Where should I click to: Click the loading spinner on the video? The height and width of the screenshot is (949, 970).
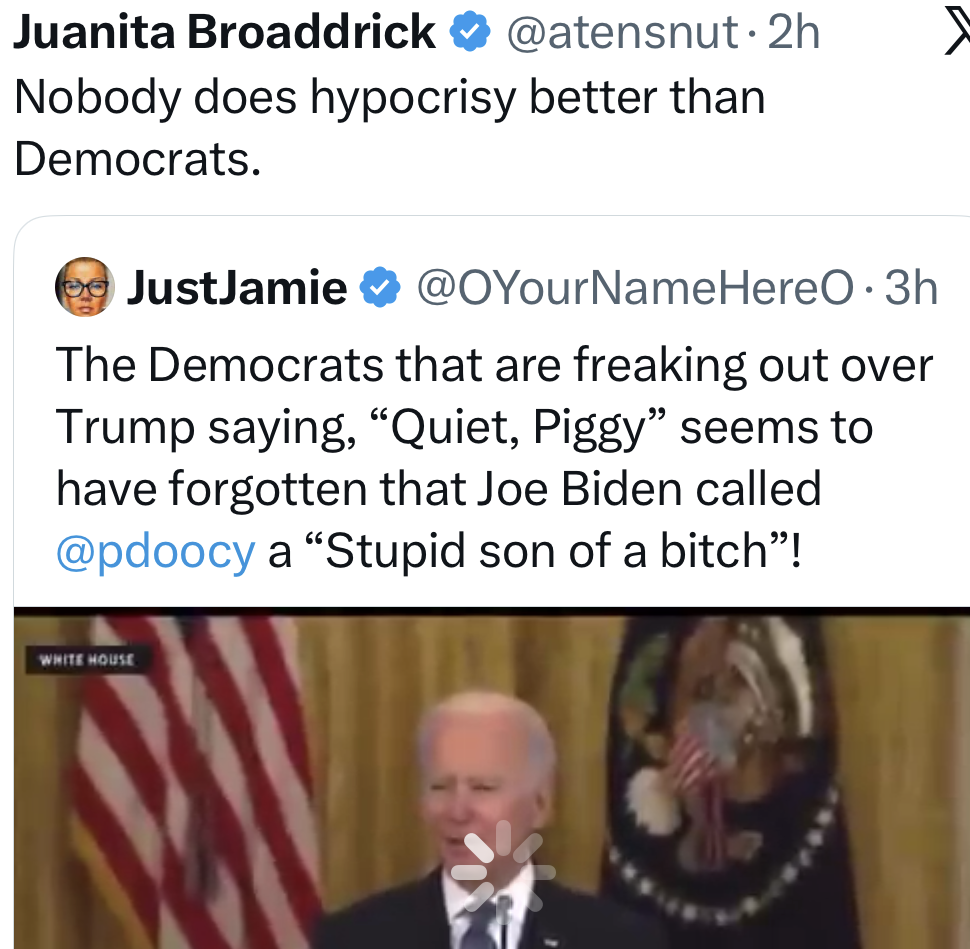click(x=502, y=868)
